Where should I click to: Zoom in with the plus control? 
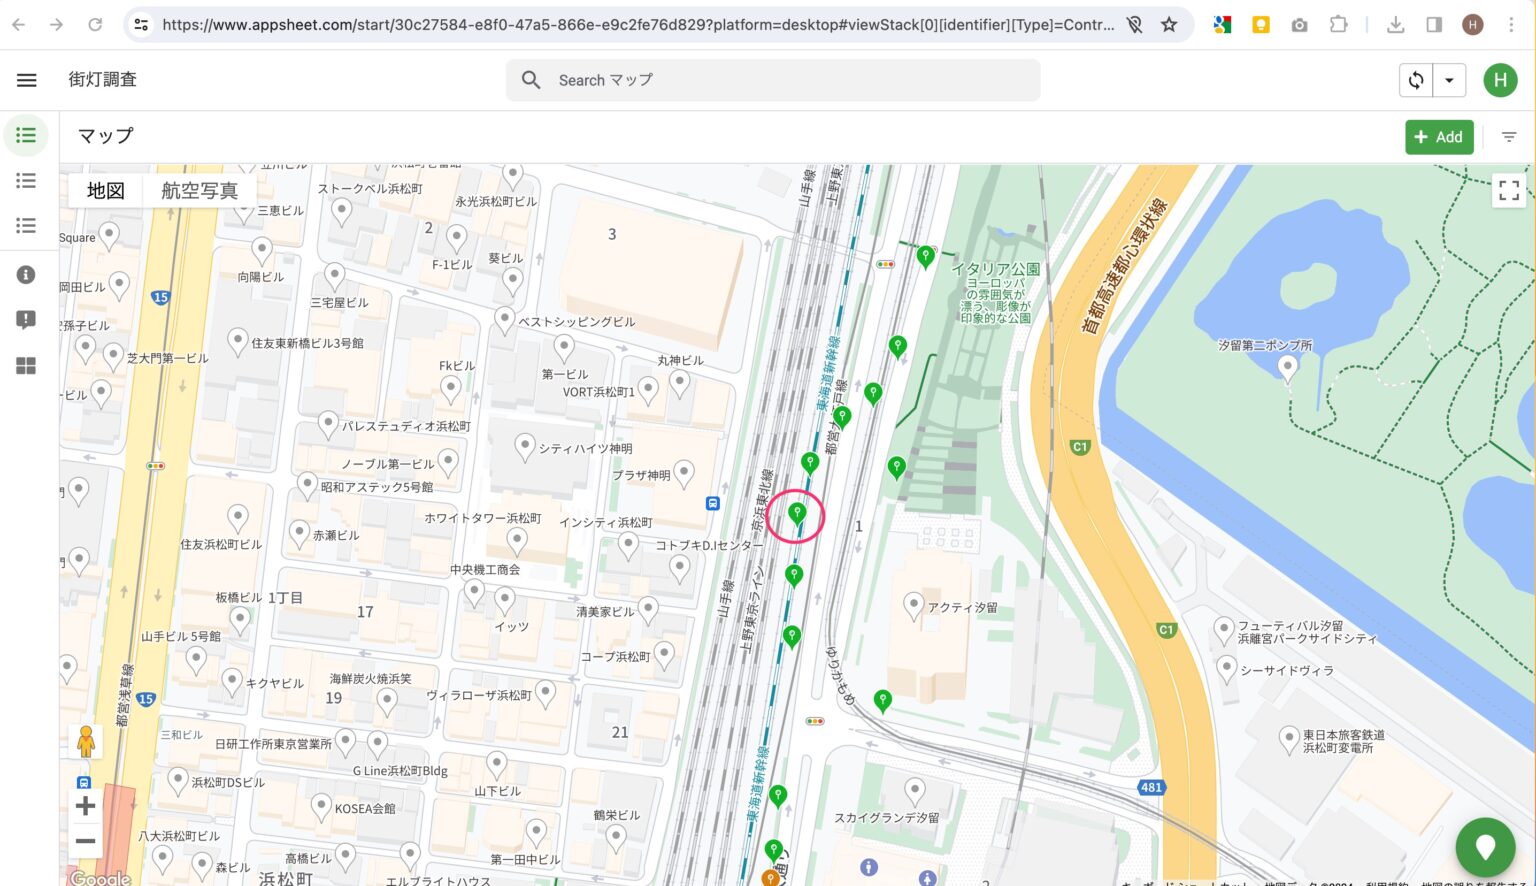click(85, 805)
